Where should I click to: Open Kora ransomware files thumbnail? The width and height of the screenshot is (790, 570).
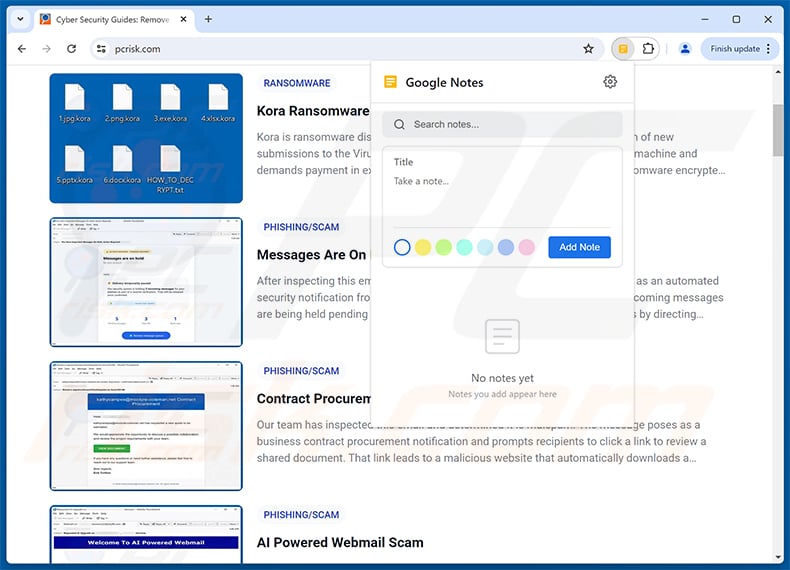click(146, 138)
